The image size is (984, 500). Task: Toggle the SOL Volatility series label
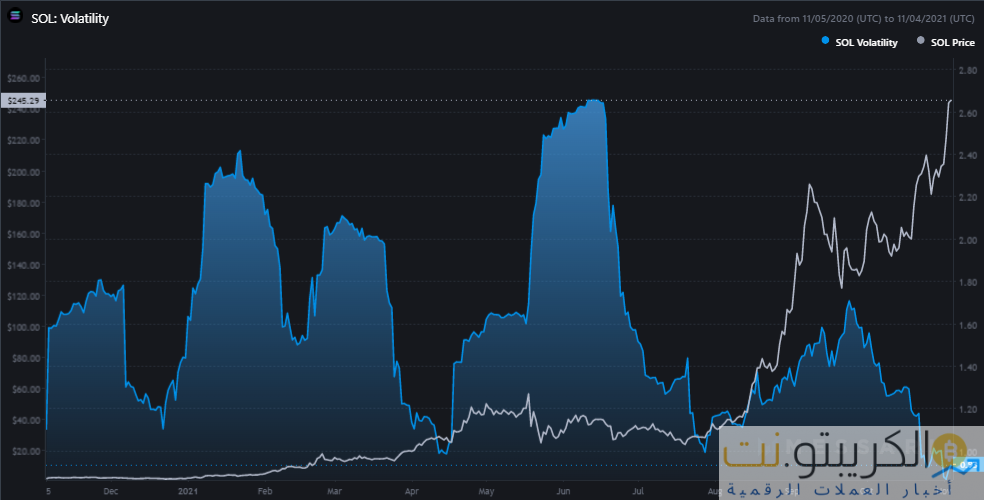coord(865,42)
